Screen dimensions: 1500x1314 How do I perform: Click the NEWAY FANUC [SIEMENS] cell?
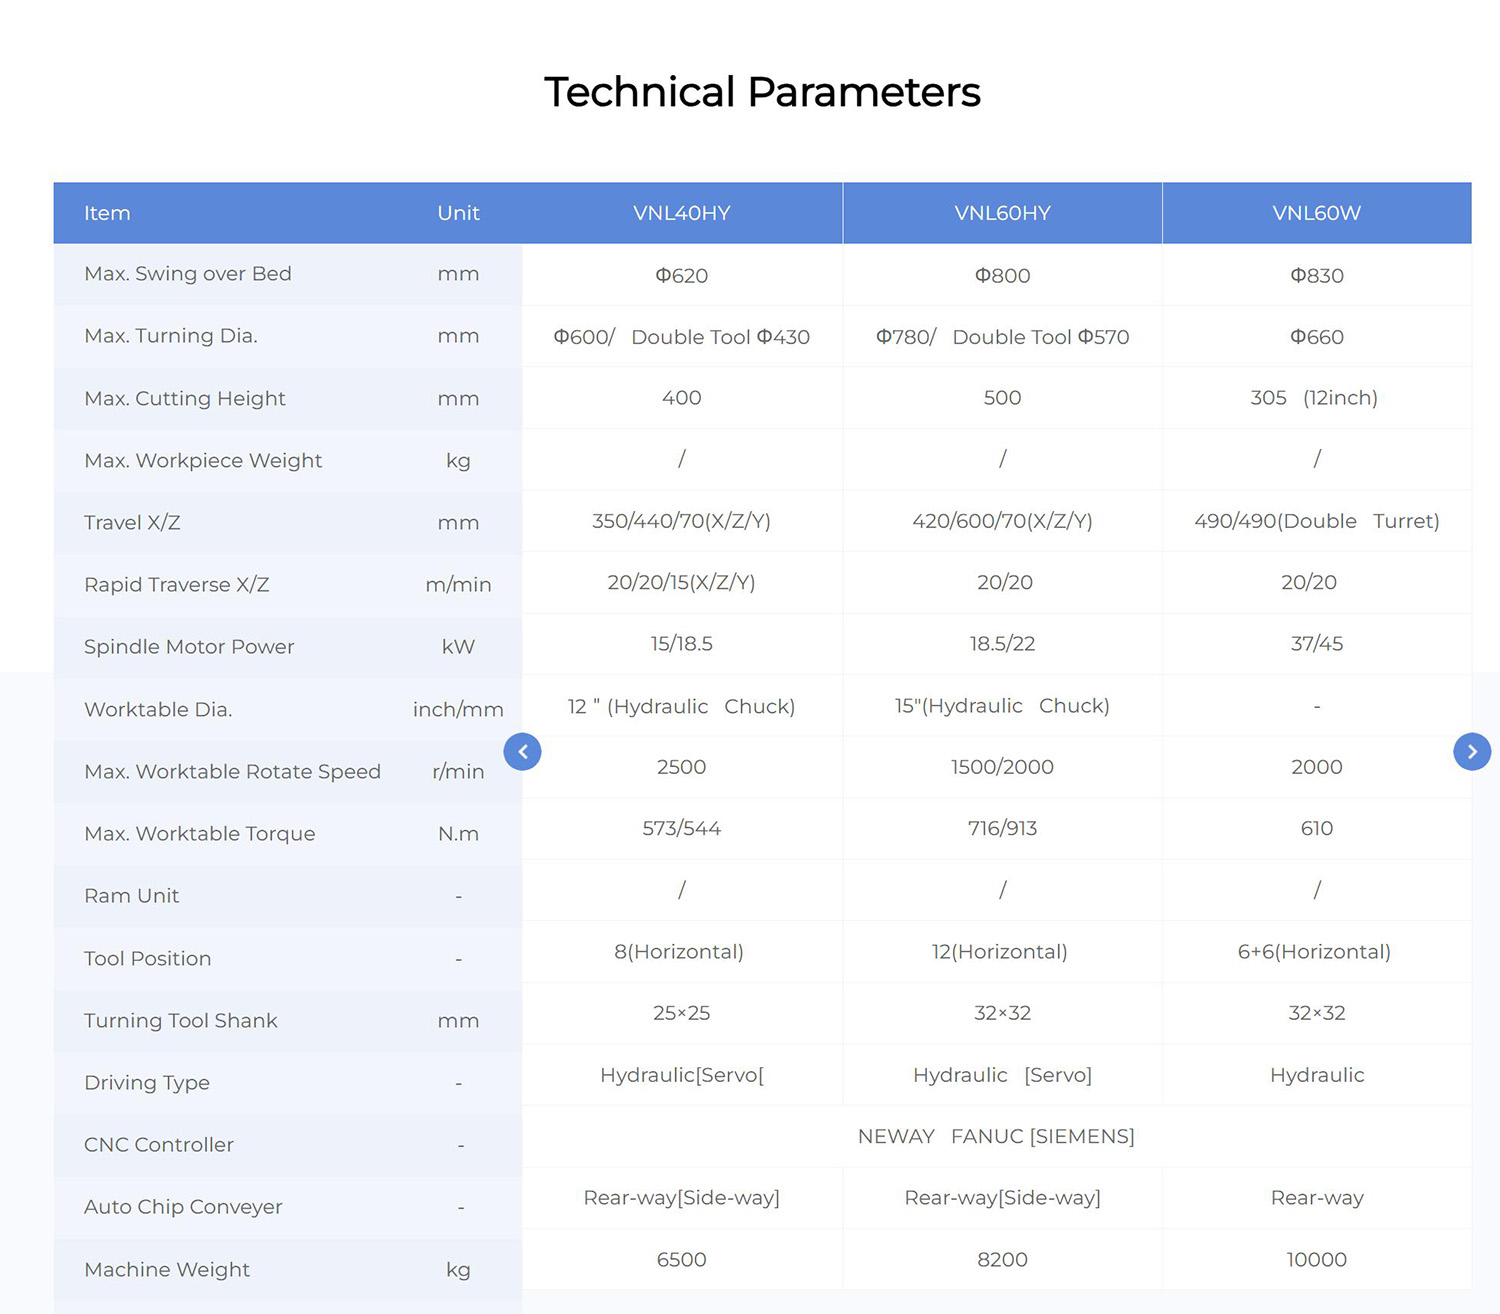(x=996, y=1136)
